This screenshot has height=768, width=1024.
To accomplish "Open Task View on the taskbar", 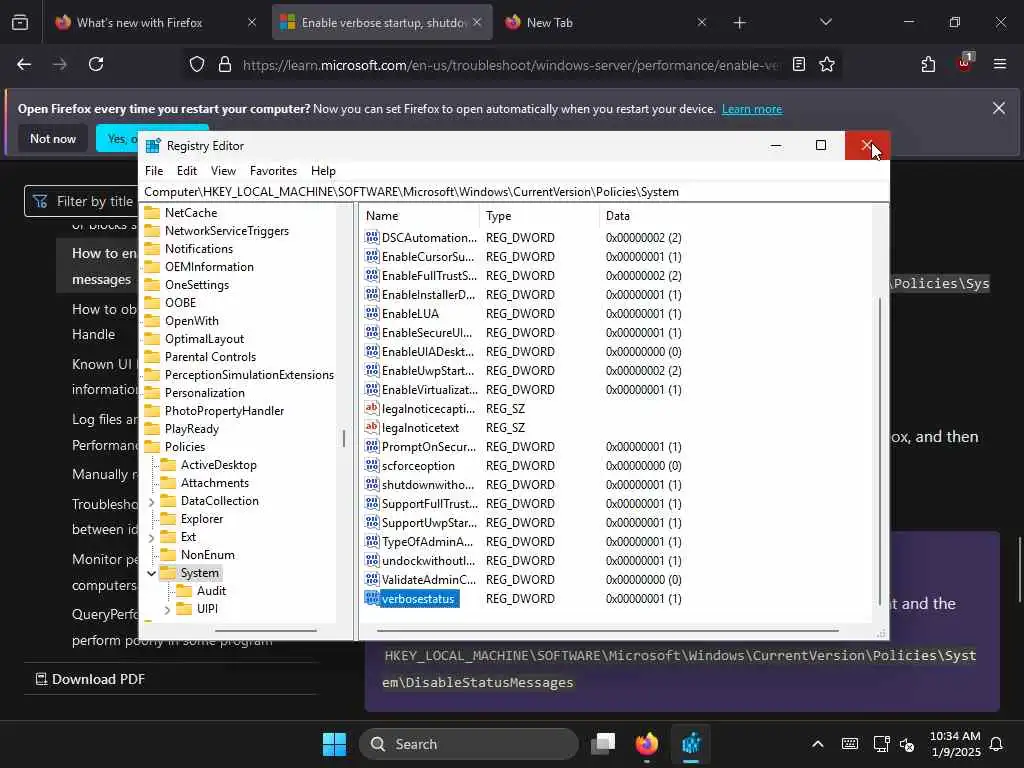I will (603, 744).
